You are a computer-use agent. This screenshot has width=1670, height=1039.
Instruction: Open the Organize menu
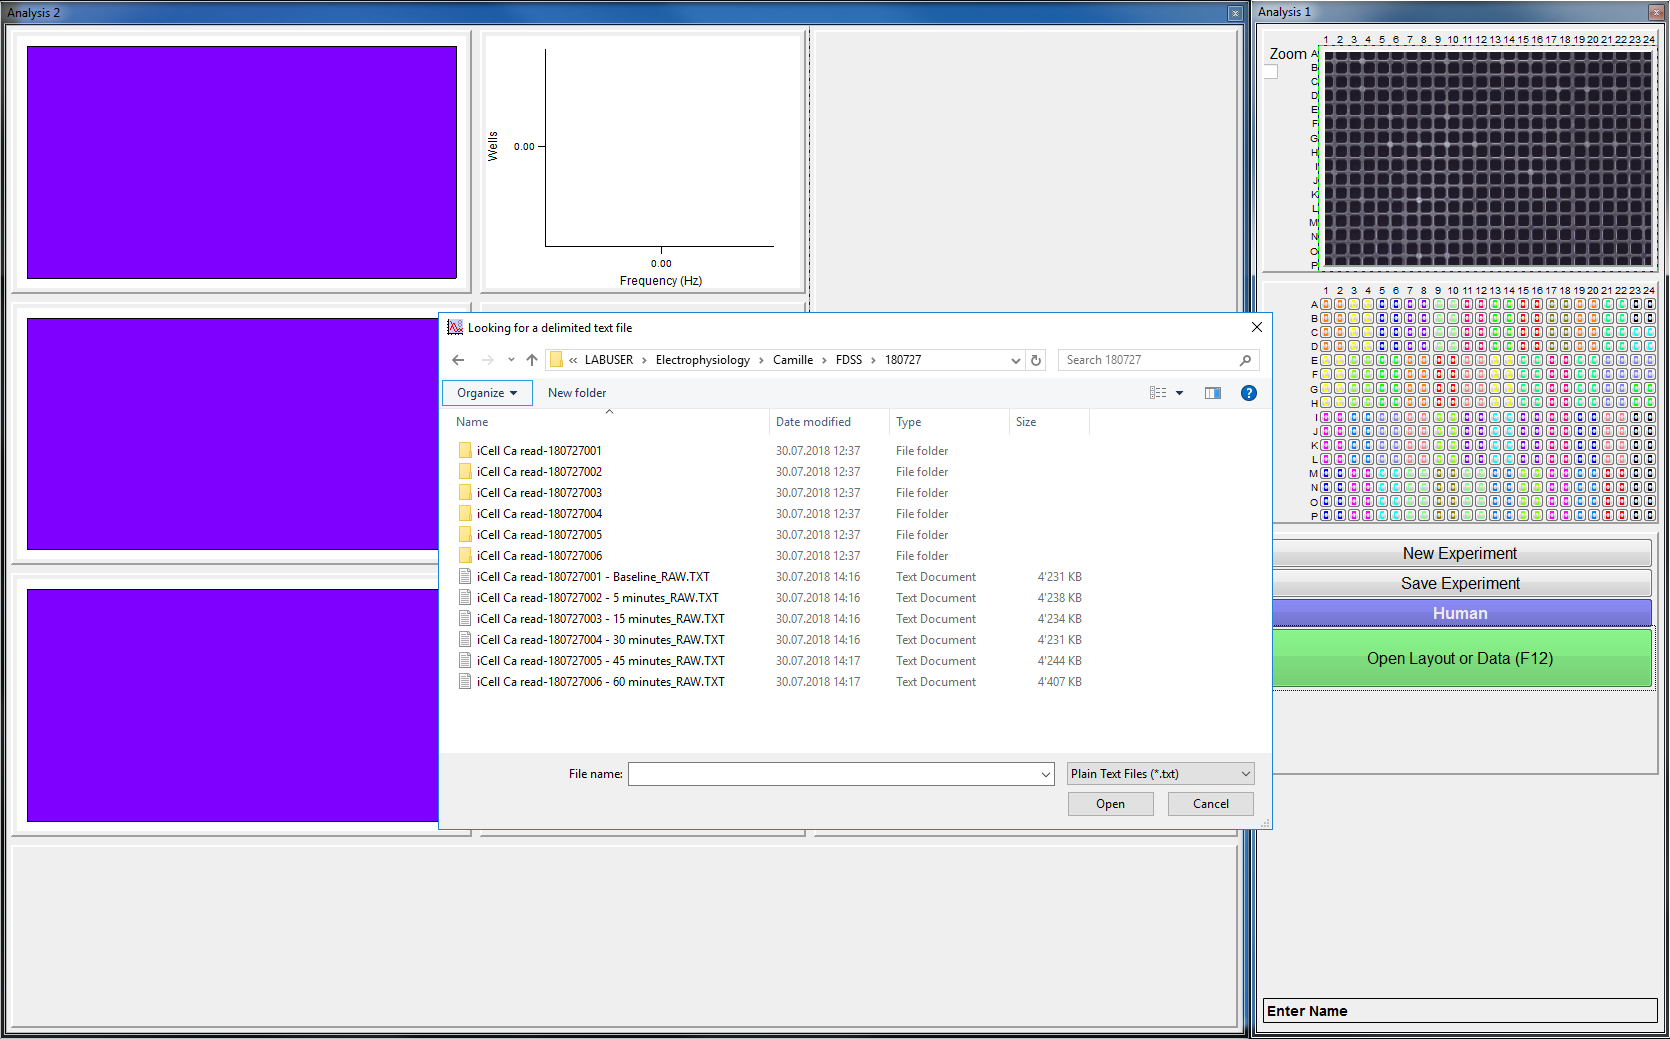point(487,393)
